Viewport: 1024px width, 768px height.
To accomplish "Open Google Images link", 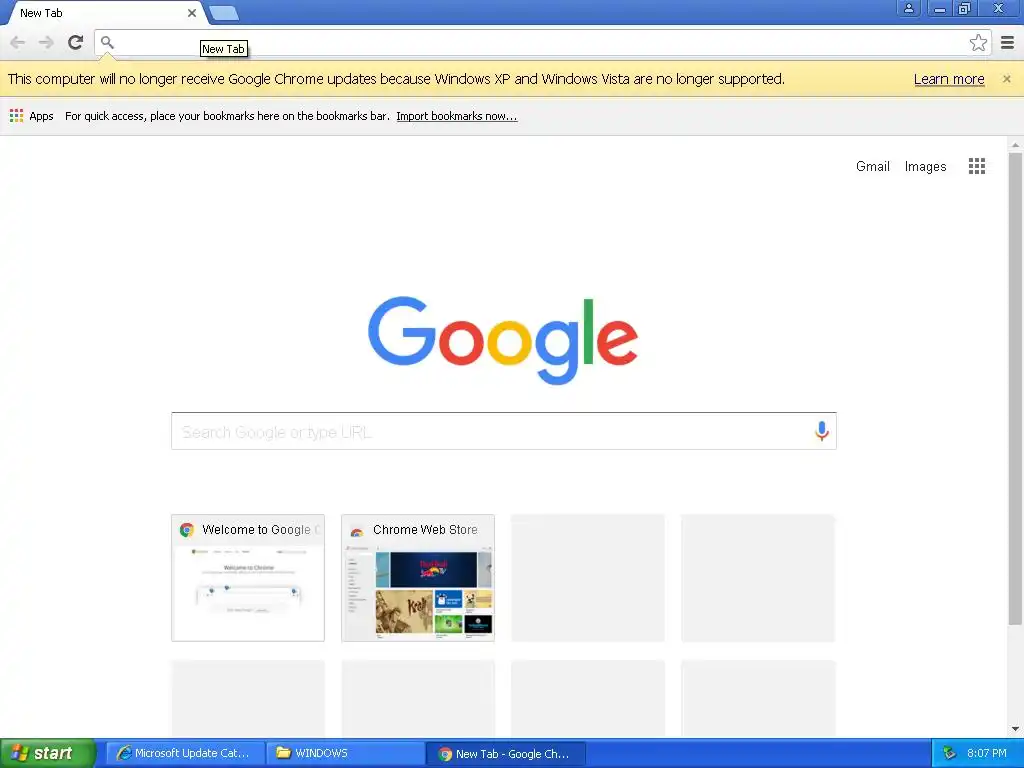I will click(x=925, y=167).
